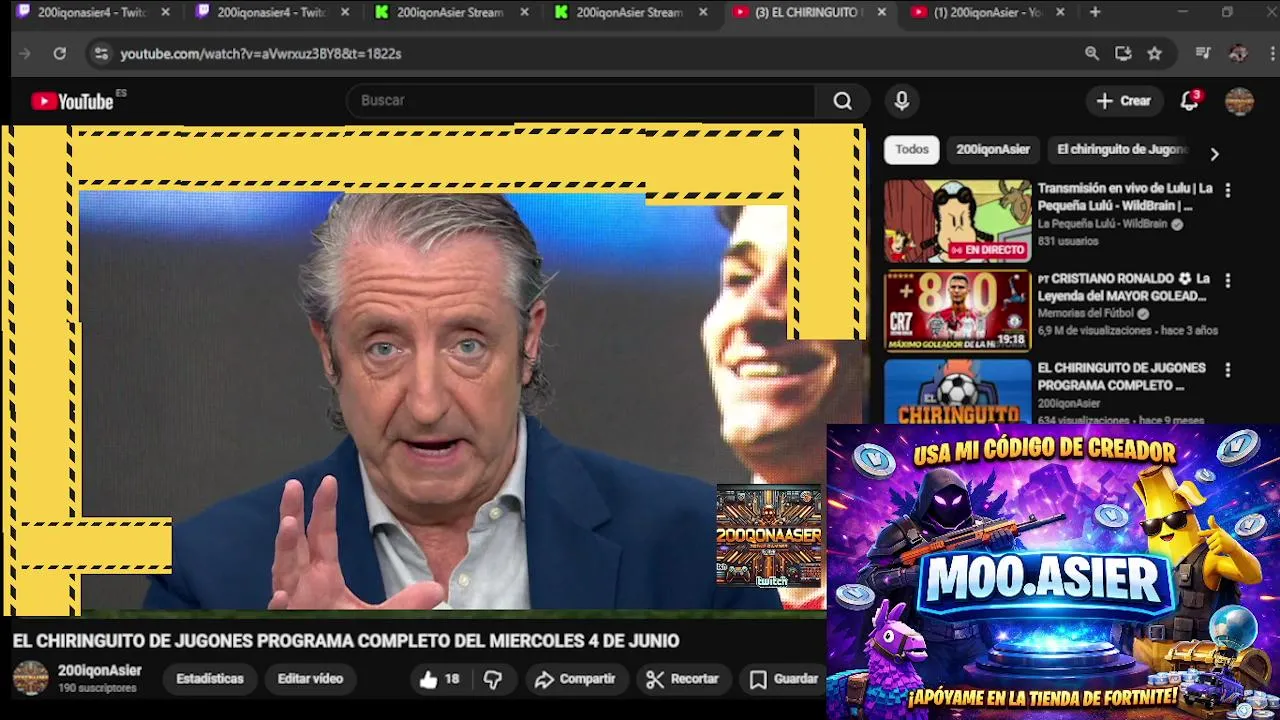Click the youtube.com URL in the address bar

click(261, 54)
